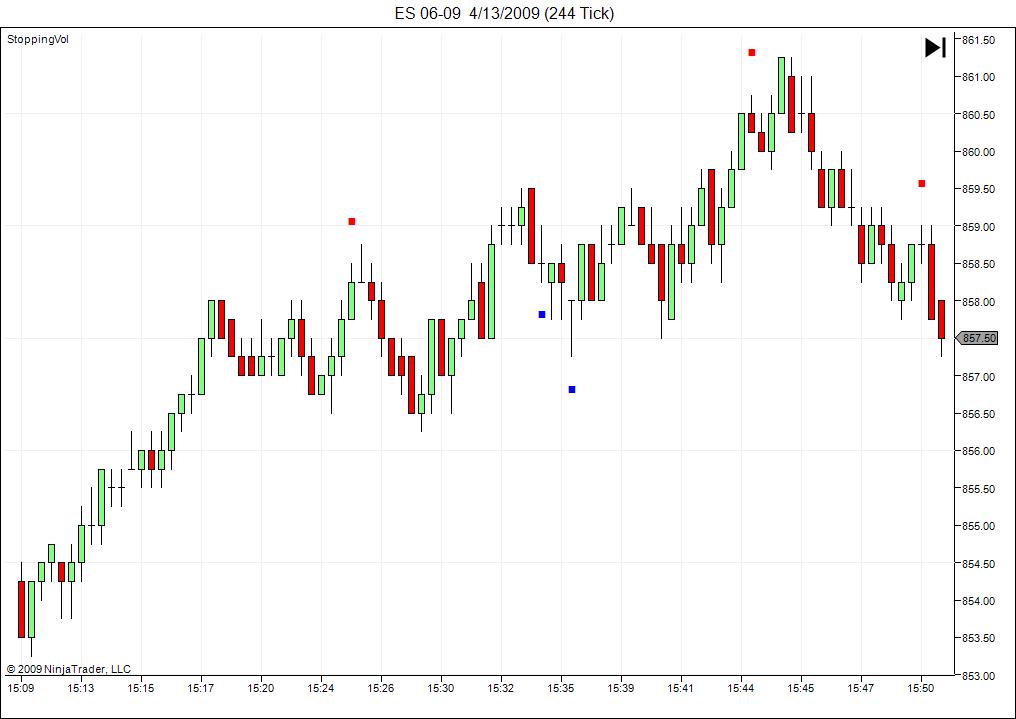Click the red square marker above 15:44 candles
Viewport: 1016px width, 719px height.
click(x=752, y=52)
